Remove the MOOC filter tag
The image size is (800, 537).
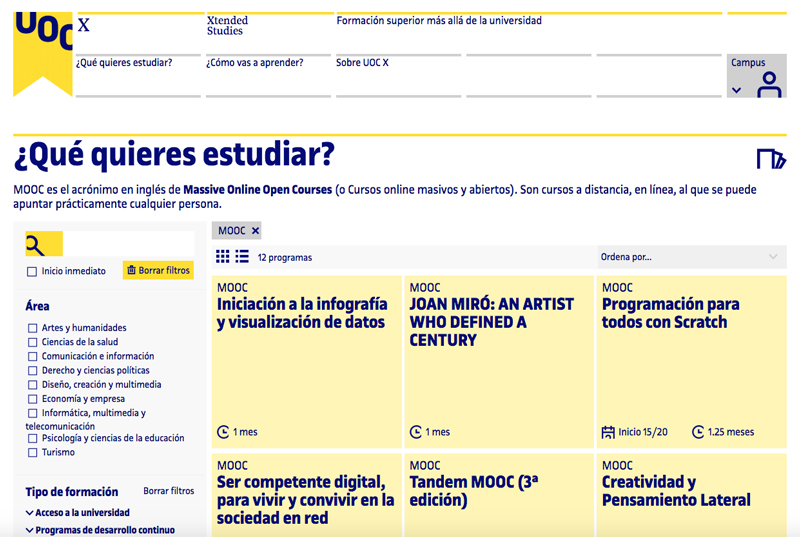255,231
